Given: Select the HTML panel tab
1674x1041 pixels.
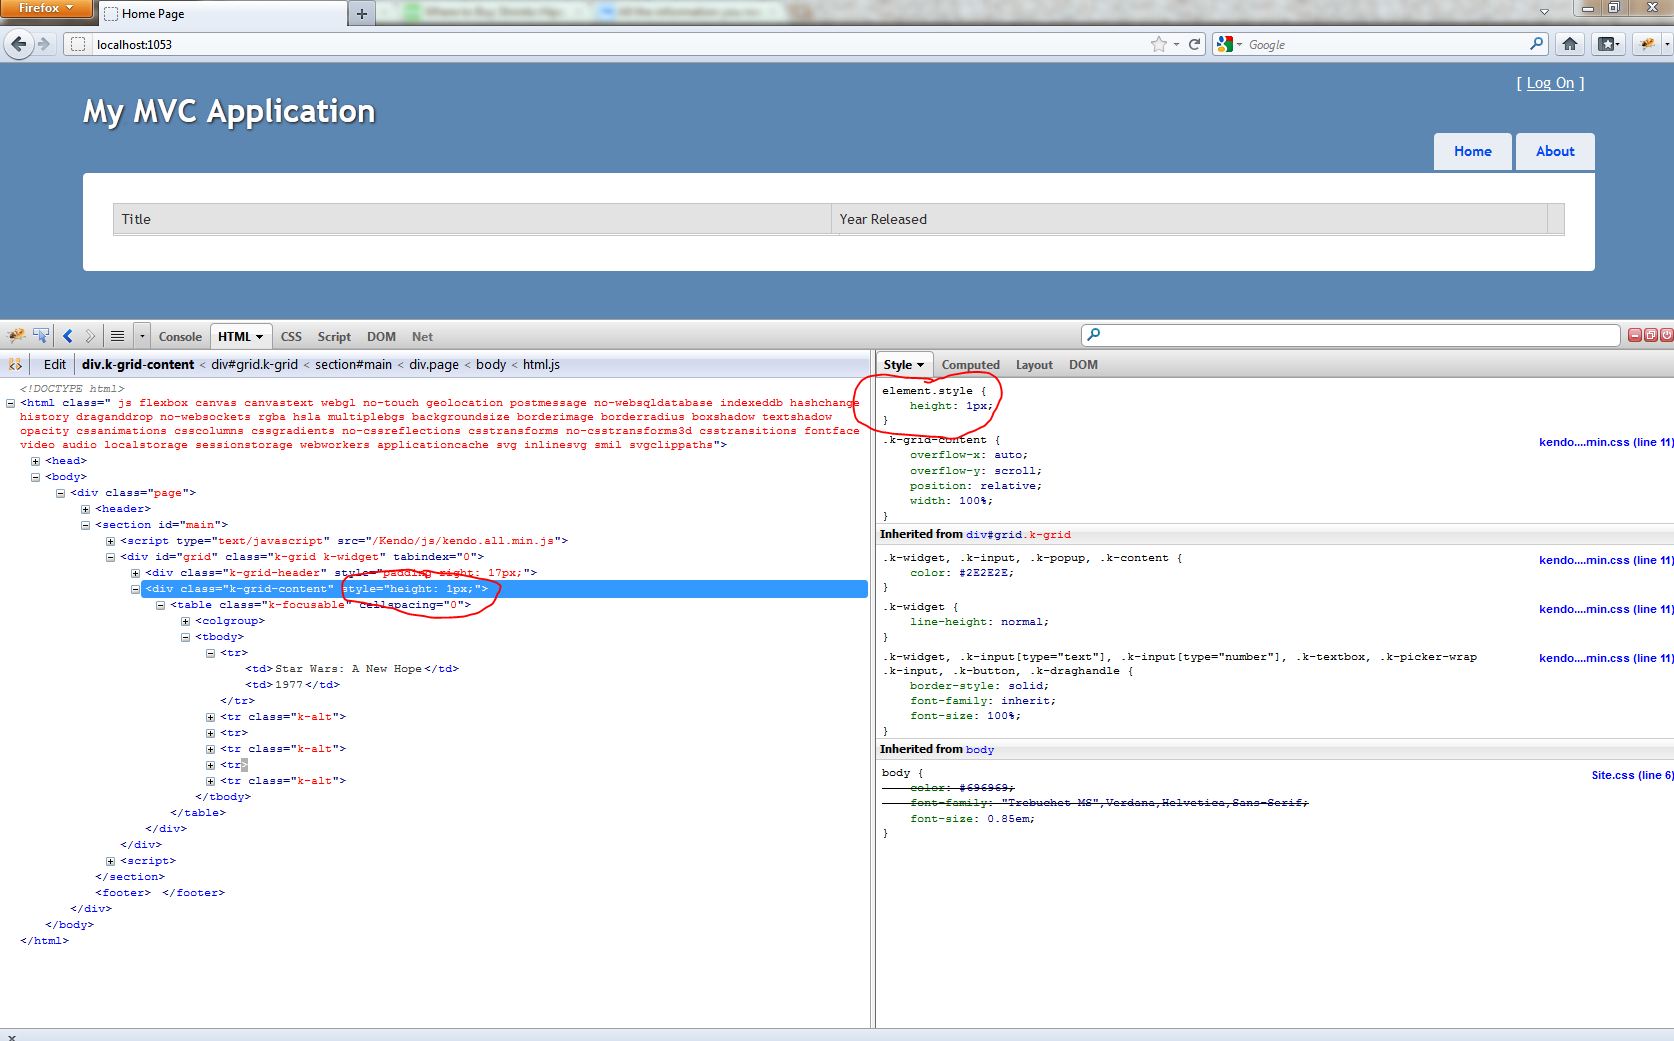Looking at the screenshot, I should 241,337.
